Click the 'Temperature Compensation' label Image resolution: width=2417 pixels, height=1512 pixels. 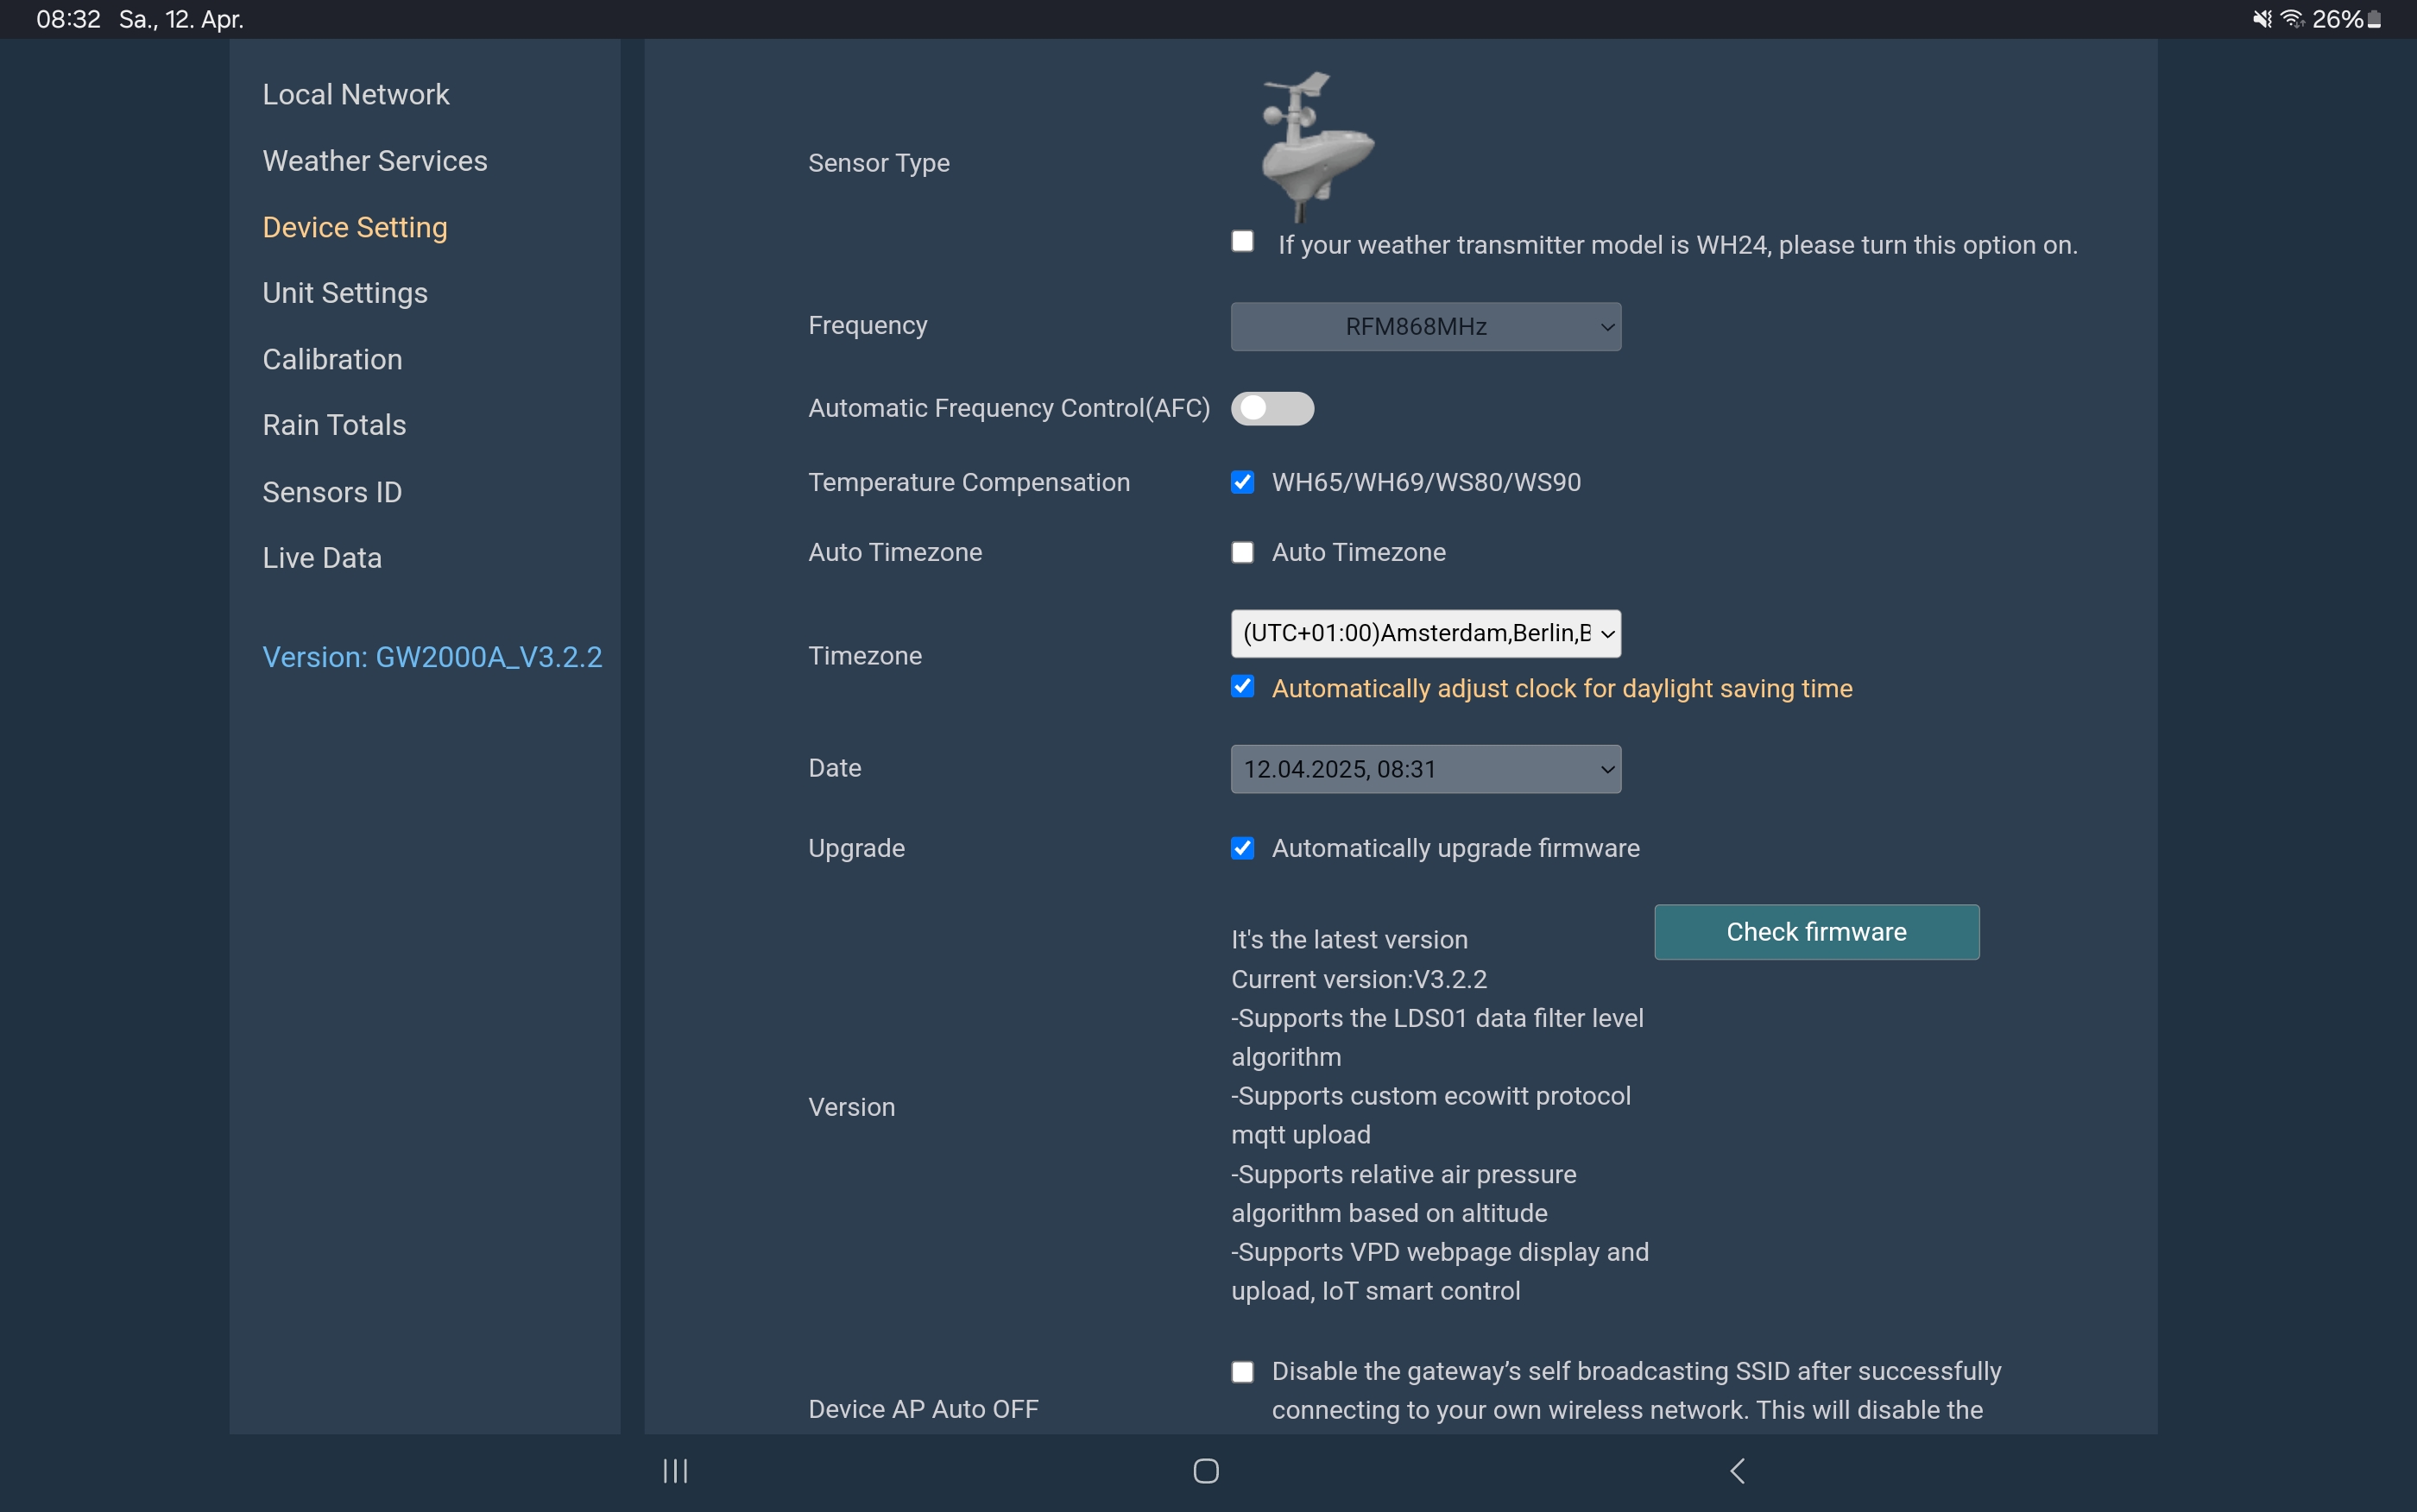(969, 483)
